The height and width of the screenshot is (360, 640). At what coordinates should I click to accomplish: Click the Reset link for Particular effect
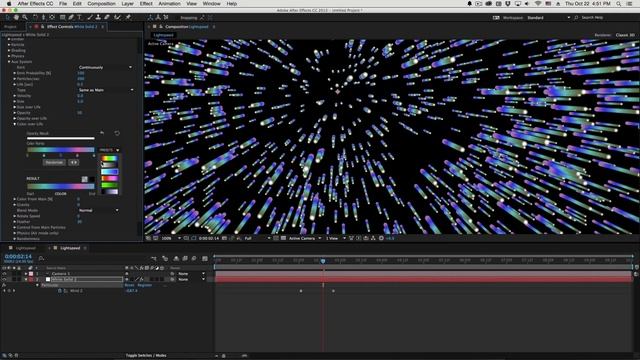(129, 285)
